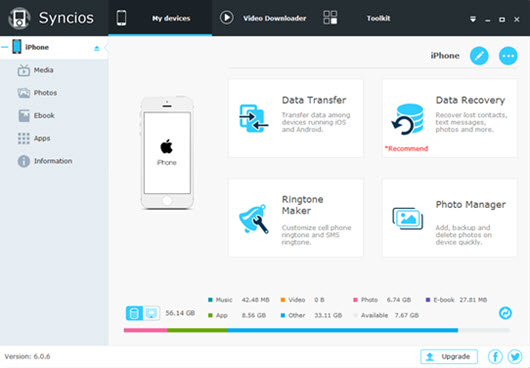
Task: Click the *Recommend label
Action: click(x=406, y=148)
